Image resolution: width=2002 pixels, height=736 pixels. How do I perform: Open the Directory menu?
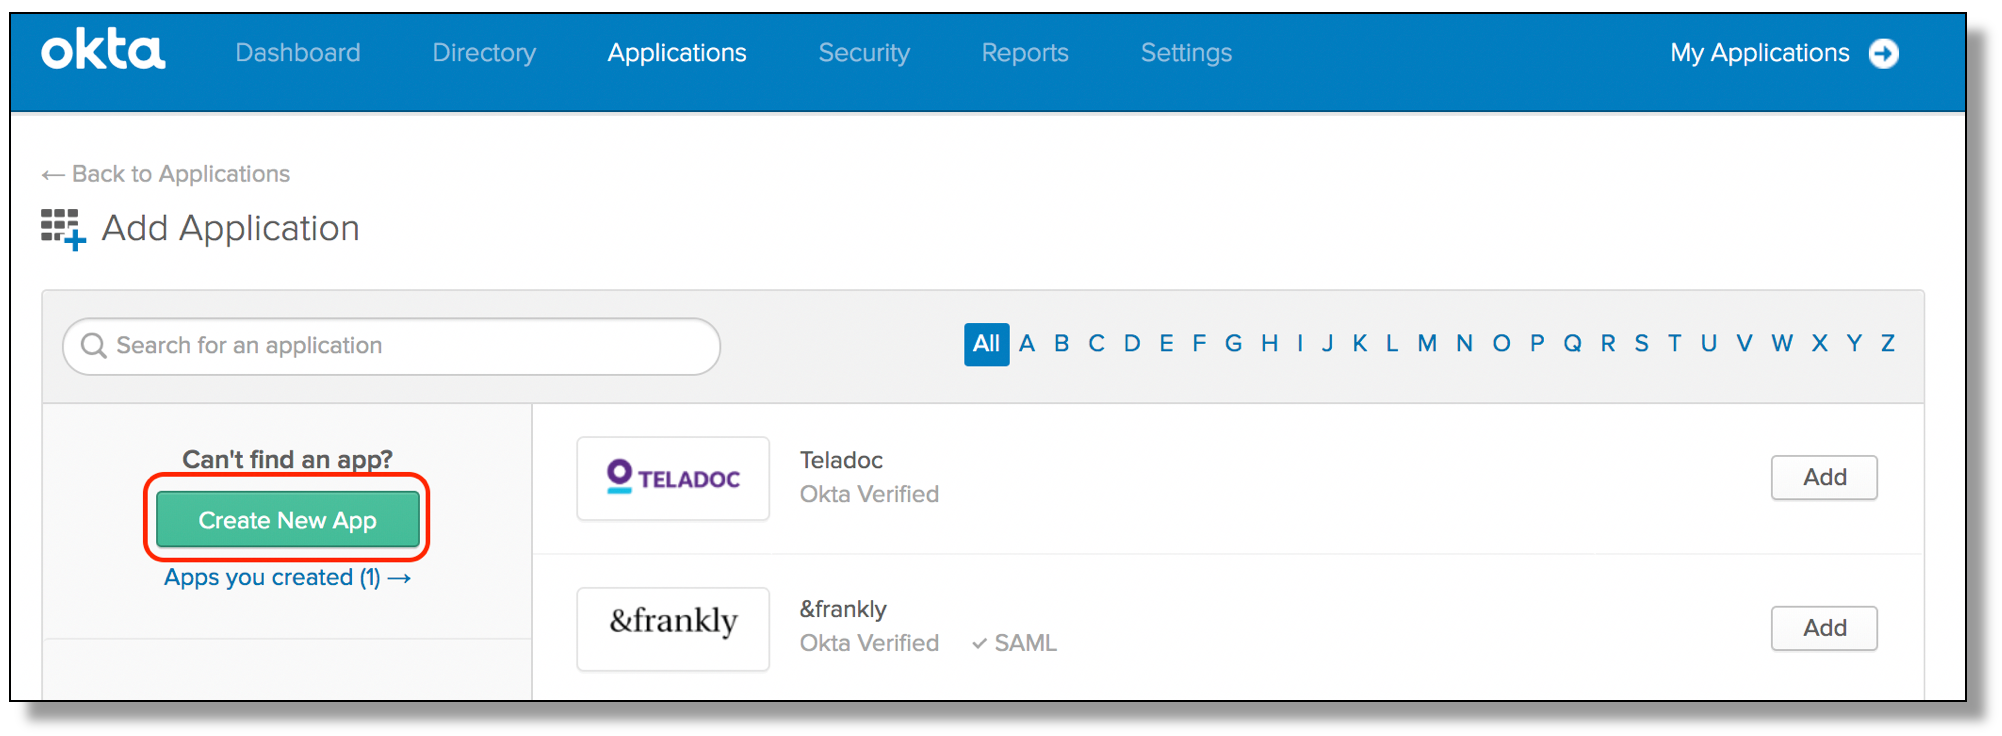click(x=484, y=53)
